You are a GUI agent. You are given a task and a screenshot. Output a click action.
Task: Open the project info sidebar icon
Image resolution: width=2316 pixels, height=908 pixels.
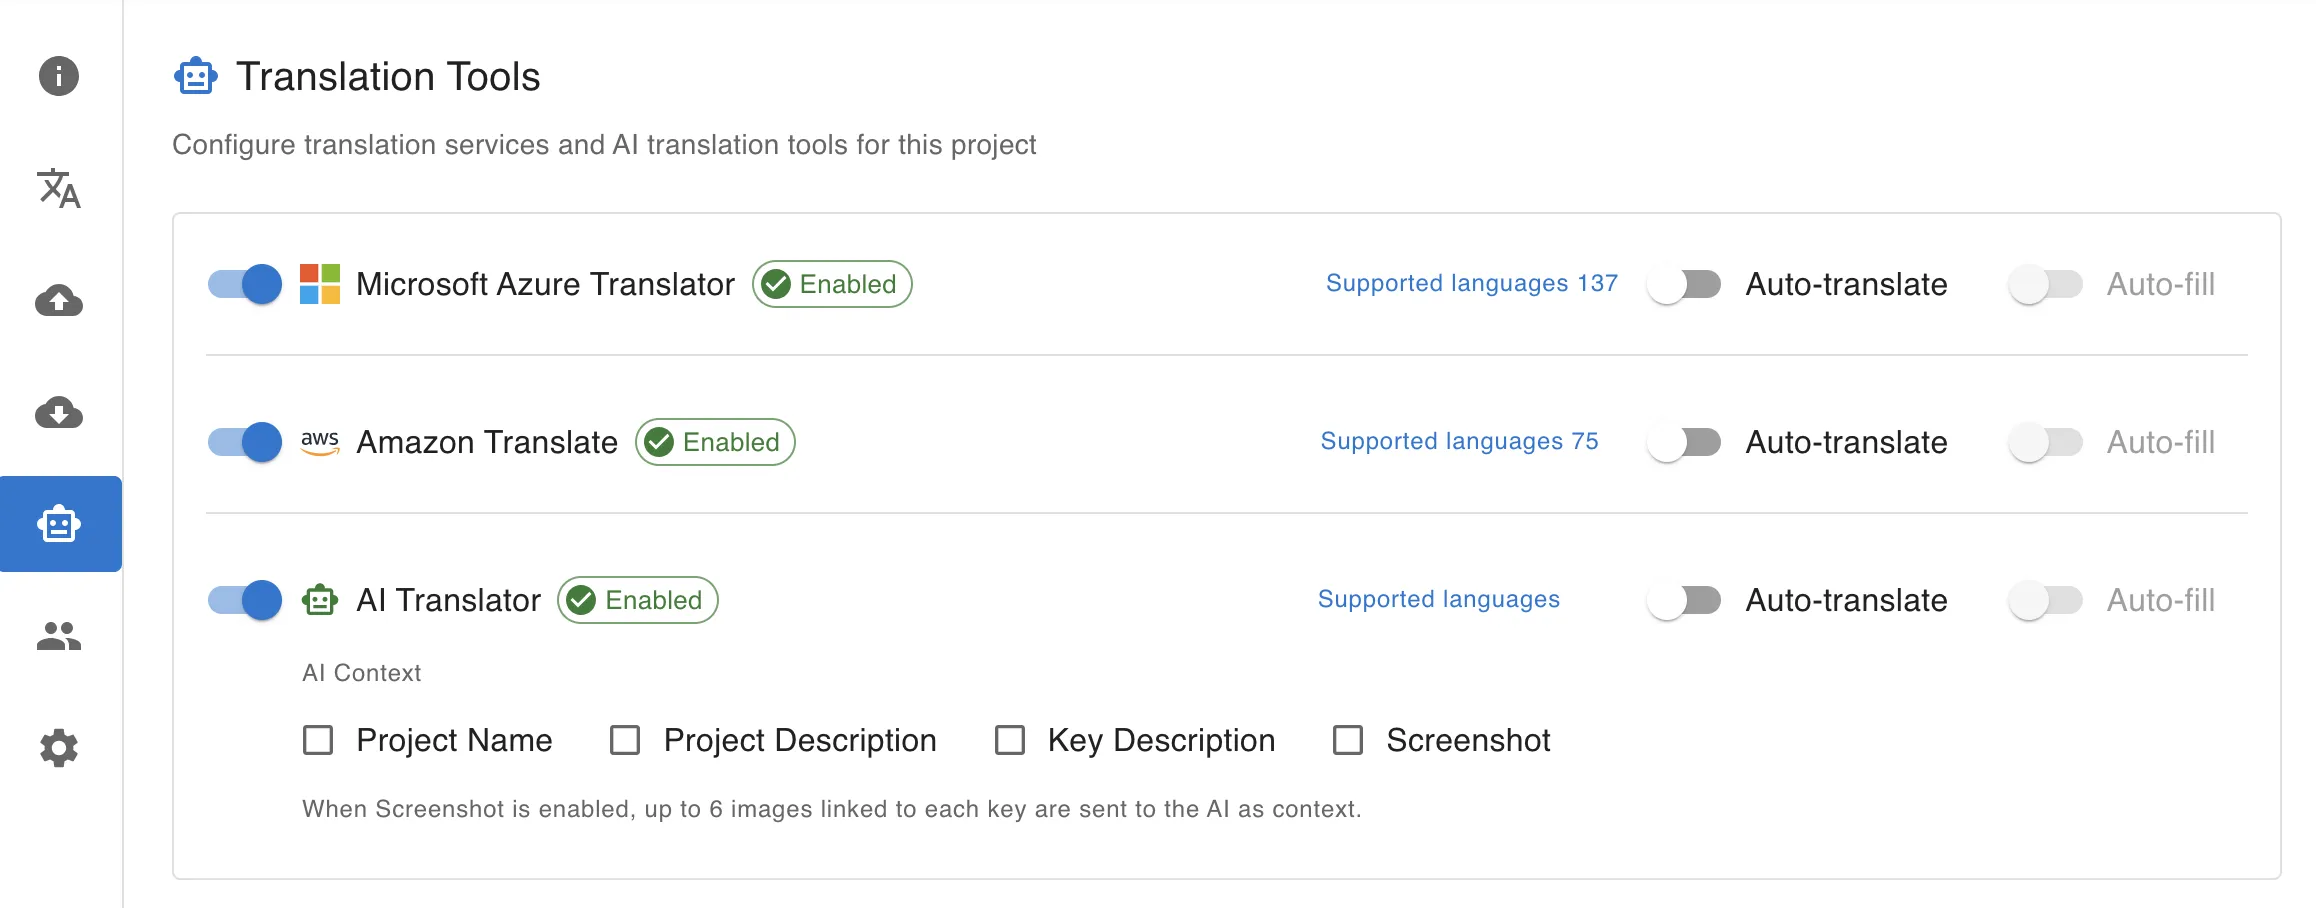pyautogui.click(x=59, y=76)
